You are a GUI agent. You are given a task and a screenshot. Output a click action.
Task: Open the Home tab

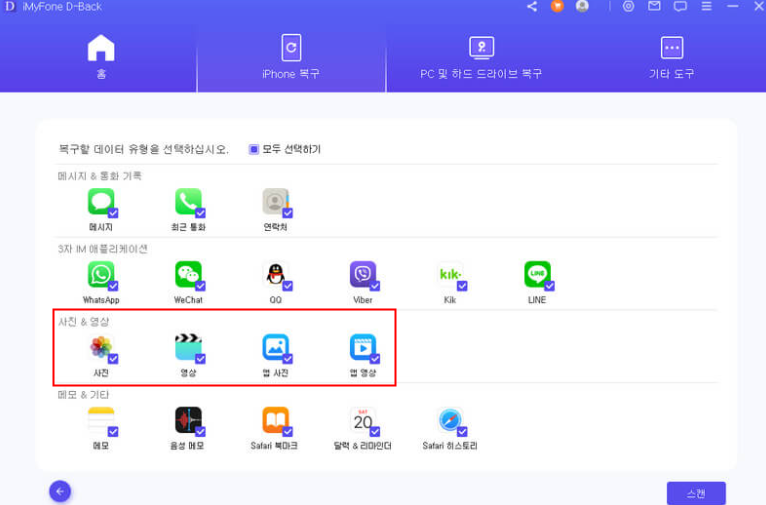click(x=101, y=56)
